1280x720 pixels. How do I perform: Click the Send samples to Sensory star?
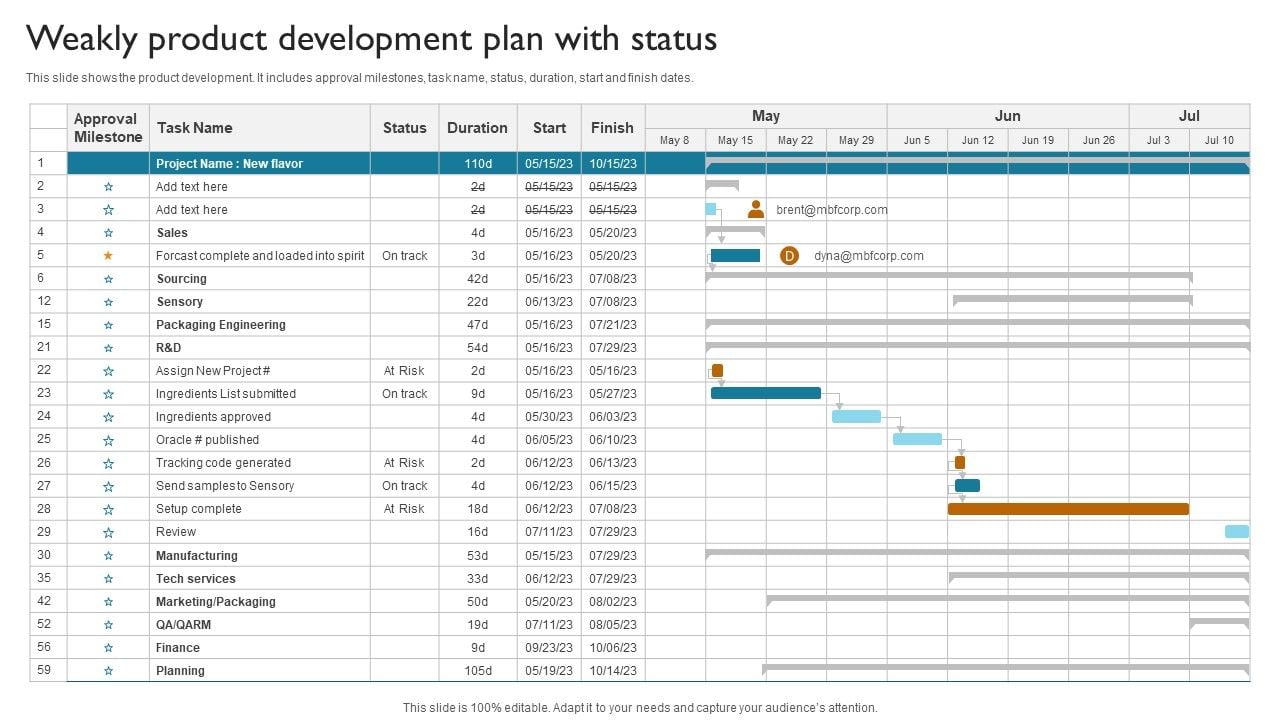coord(108,486)
